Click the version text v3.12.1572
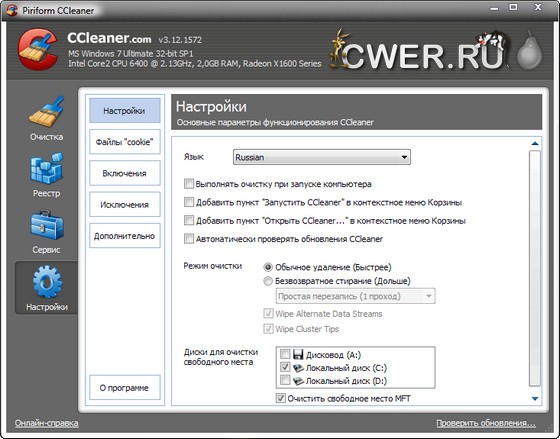 (x=180, y=40)
